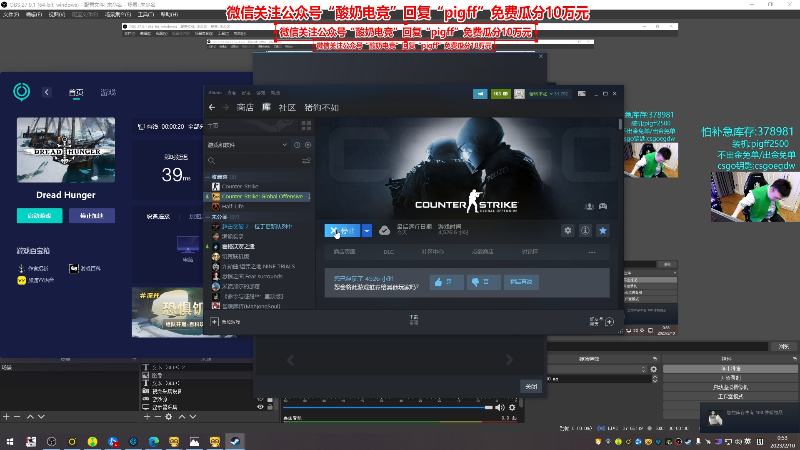
Task: Go back with Steam's left arrow
Action: pyautogui.click(x=212, y=107)
